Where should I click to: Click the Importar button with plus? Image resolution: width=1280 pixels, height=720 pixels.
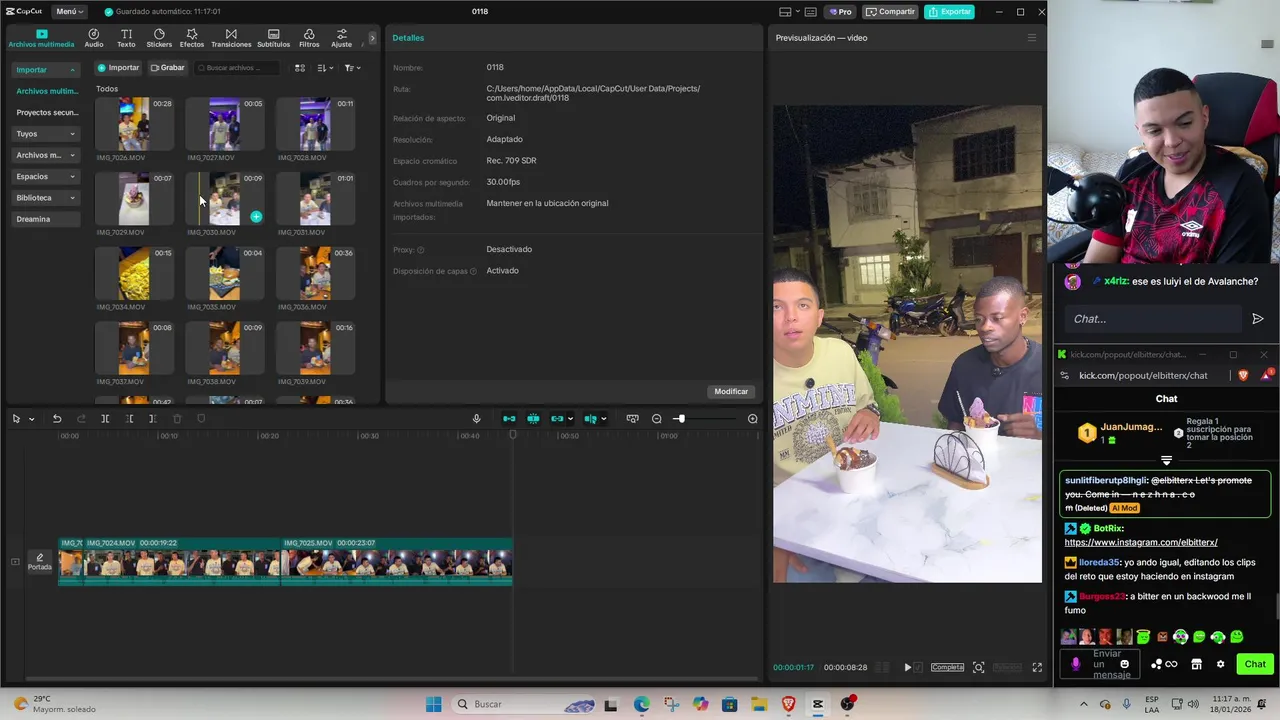click(118, 68)
